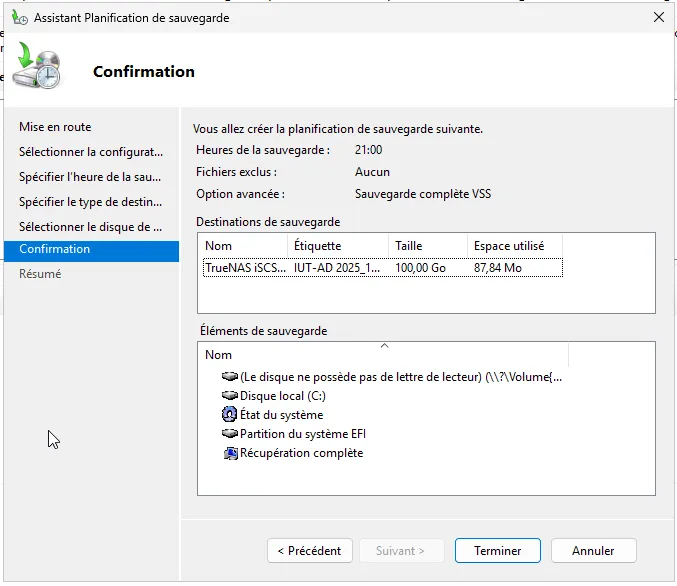Click the Partition du système EFI icon

tap(231, 434)
